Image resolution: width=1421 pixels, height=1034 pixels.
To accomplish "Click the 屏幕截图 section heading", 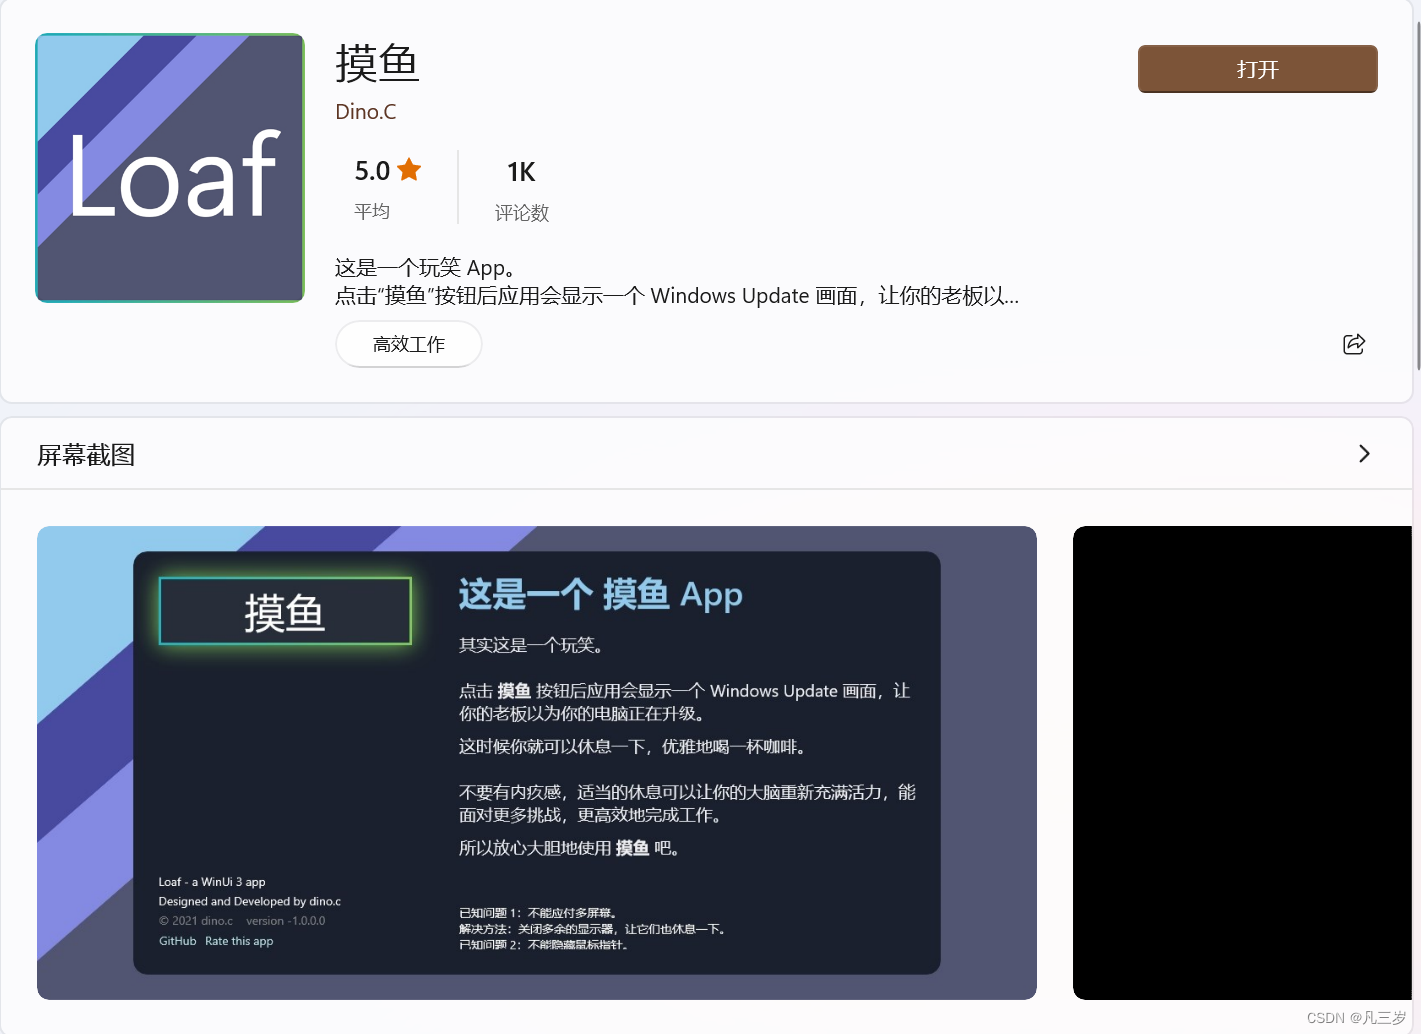I will pos(86,455).
